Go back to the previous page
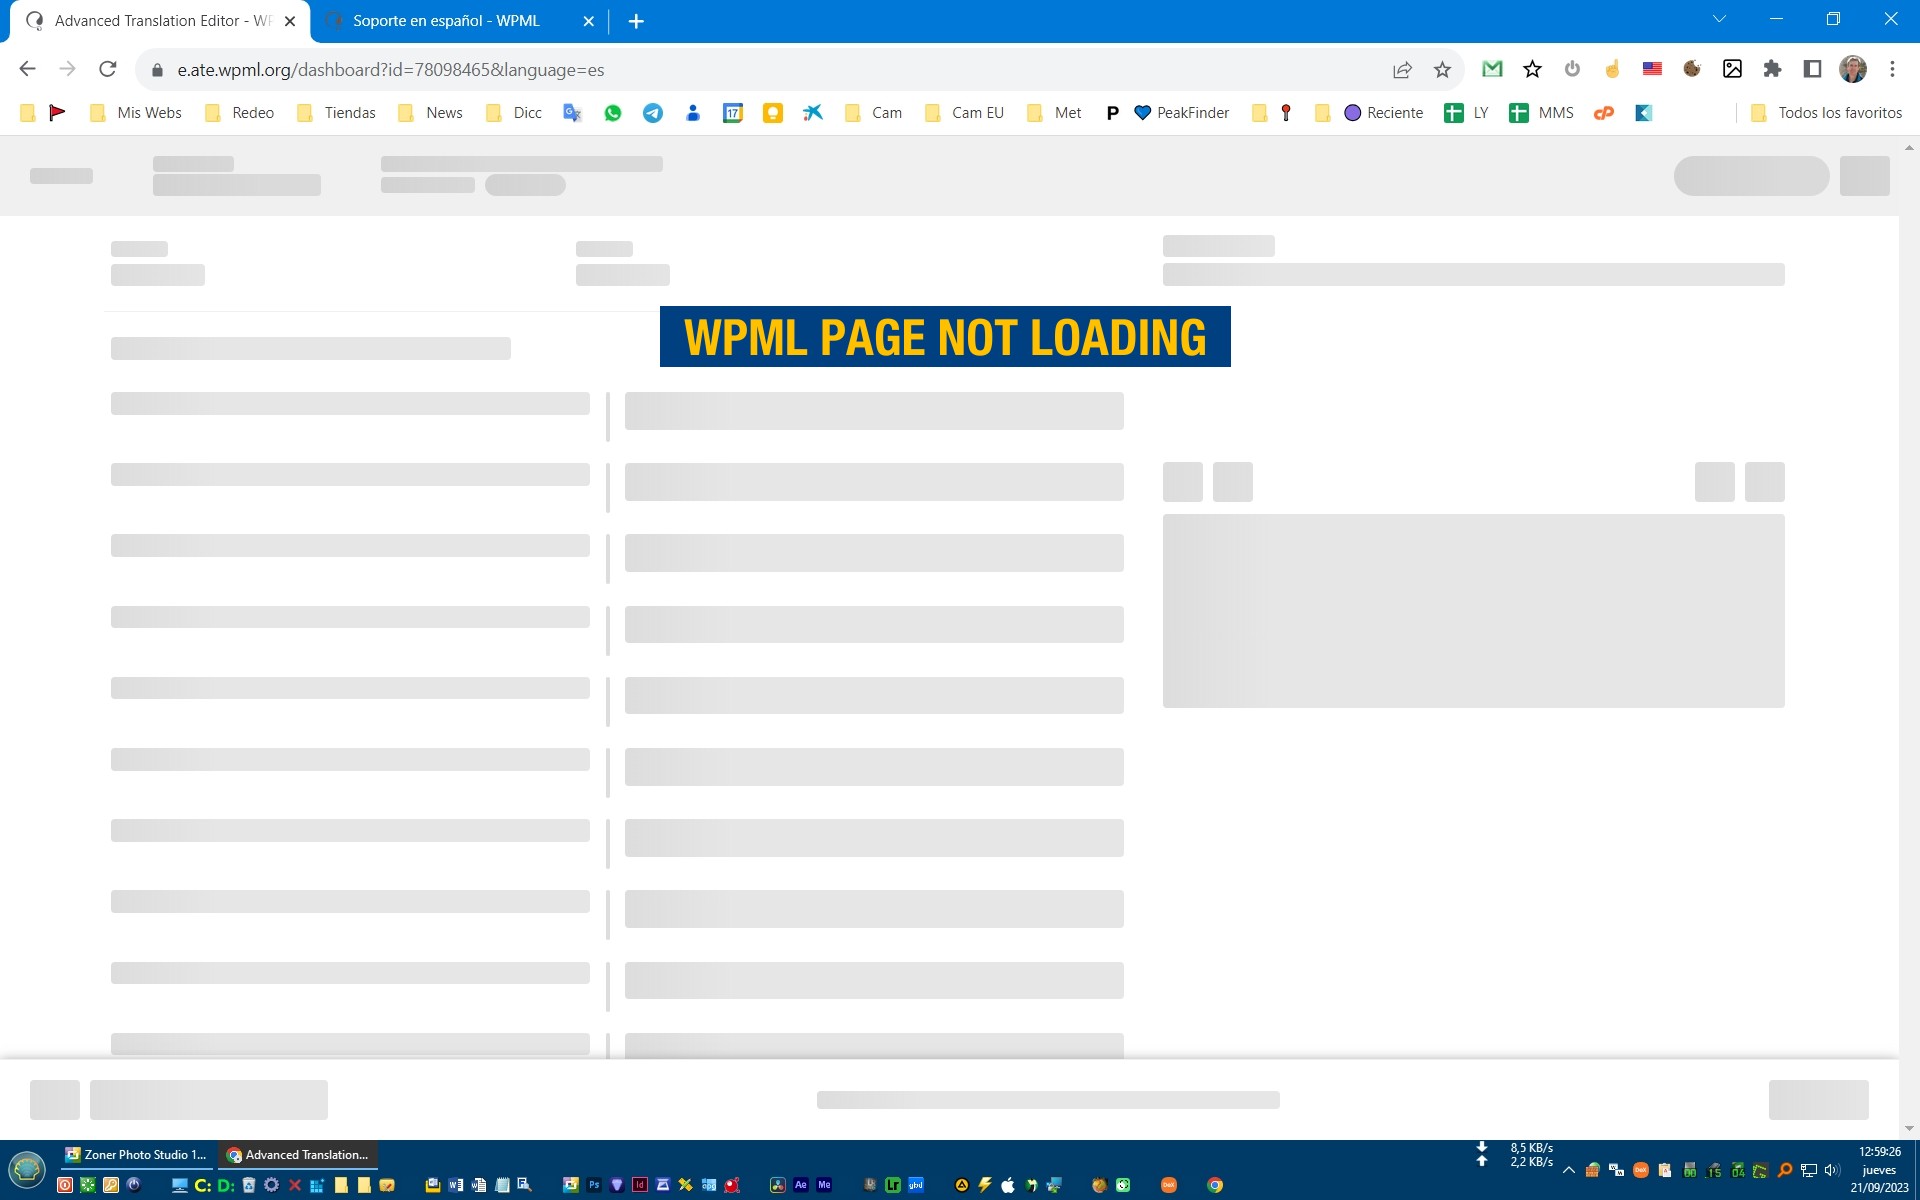The image size is (1920, 1200). 27,69
